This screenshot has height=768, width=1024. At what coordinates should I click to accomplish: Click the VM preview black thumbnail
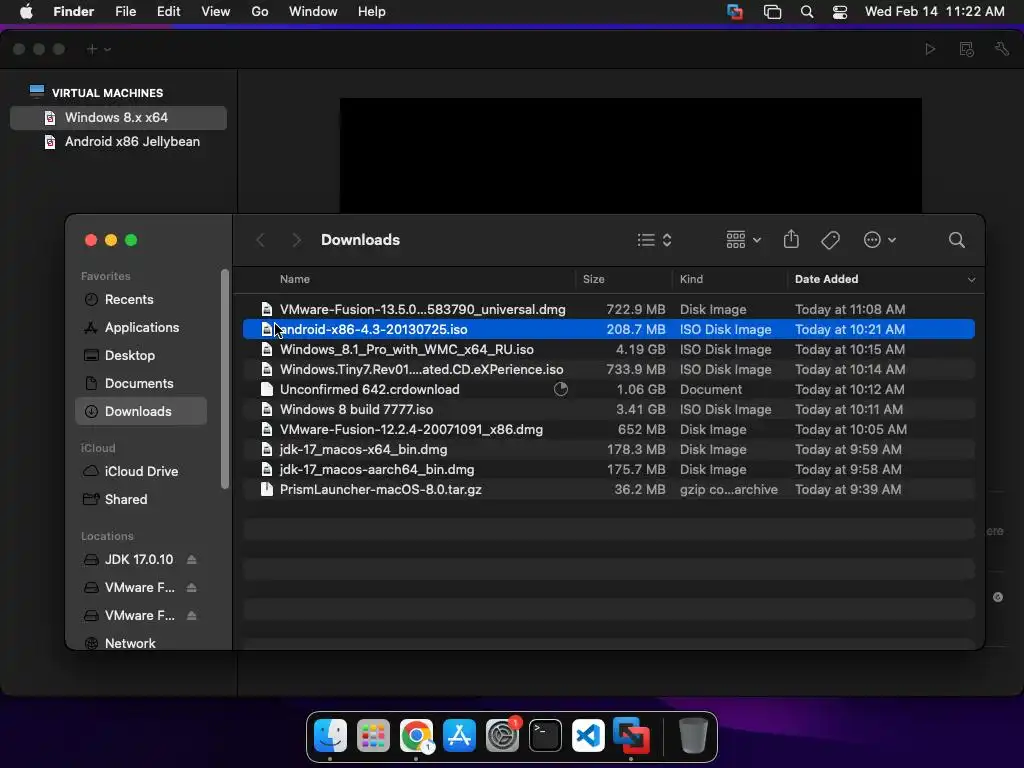(631, 155)
